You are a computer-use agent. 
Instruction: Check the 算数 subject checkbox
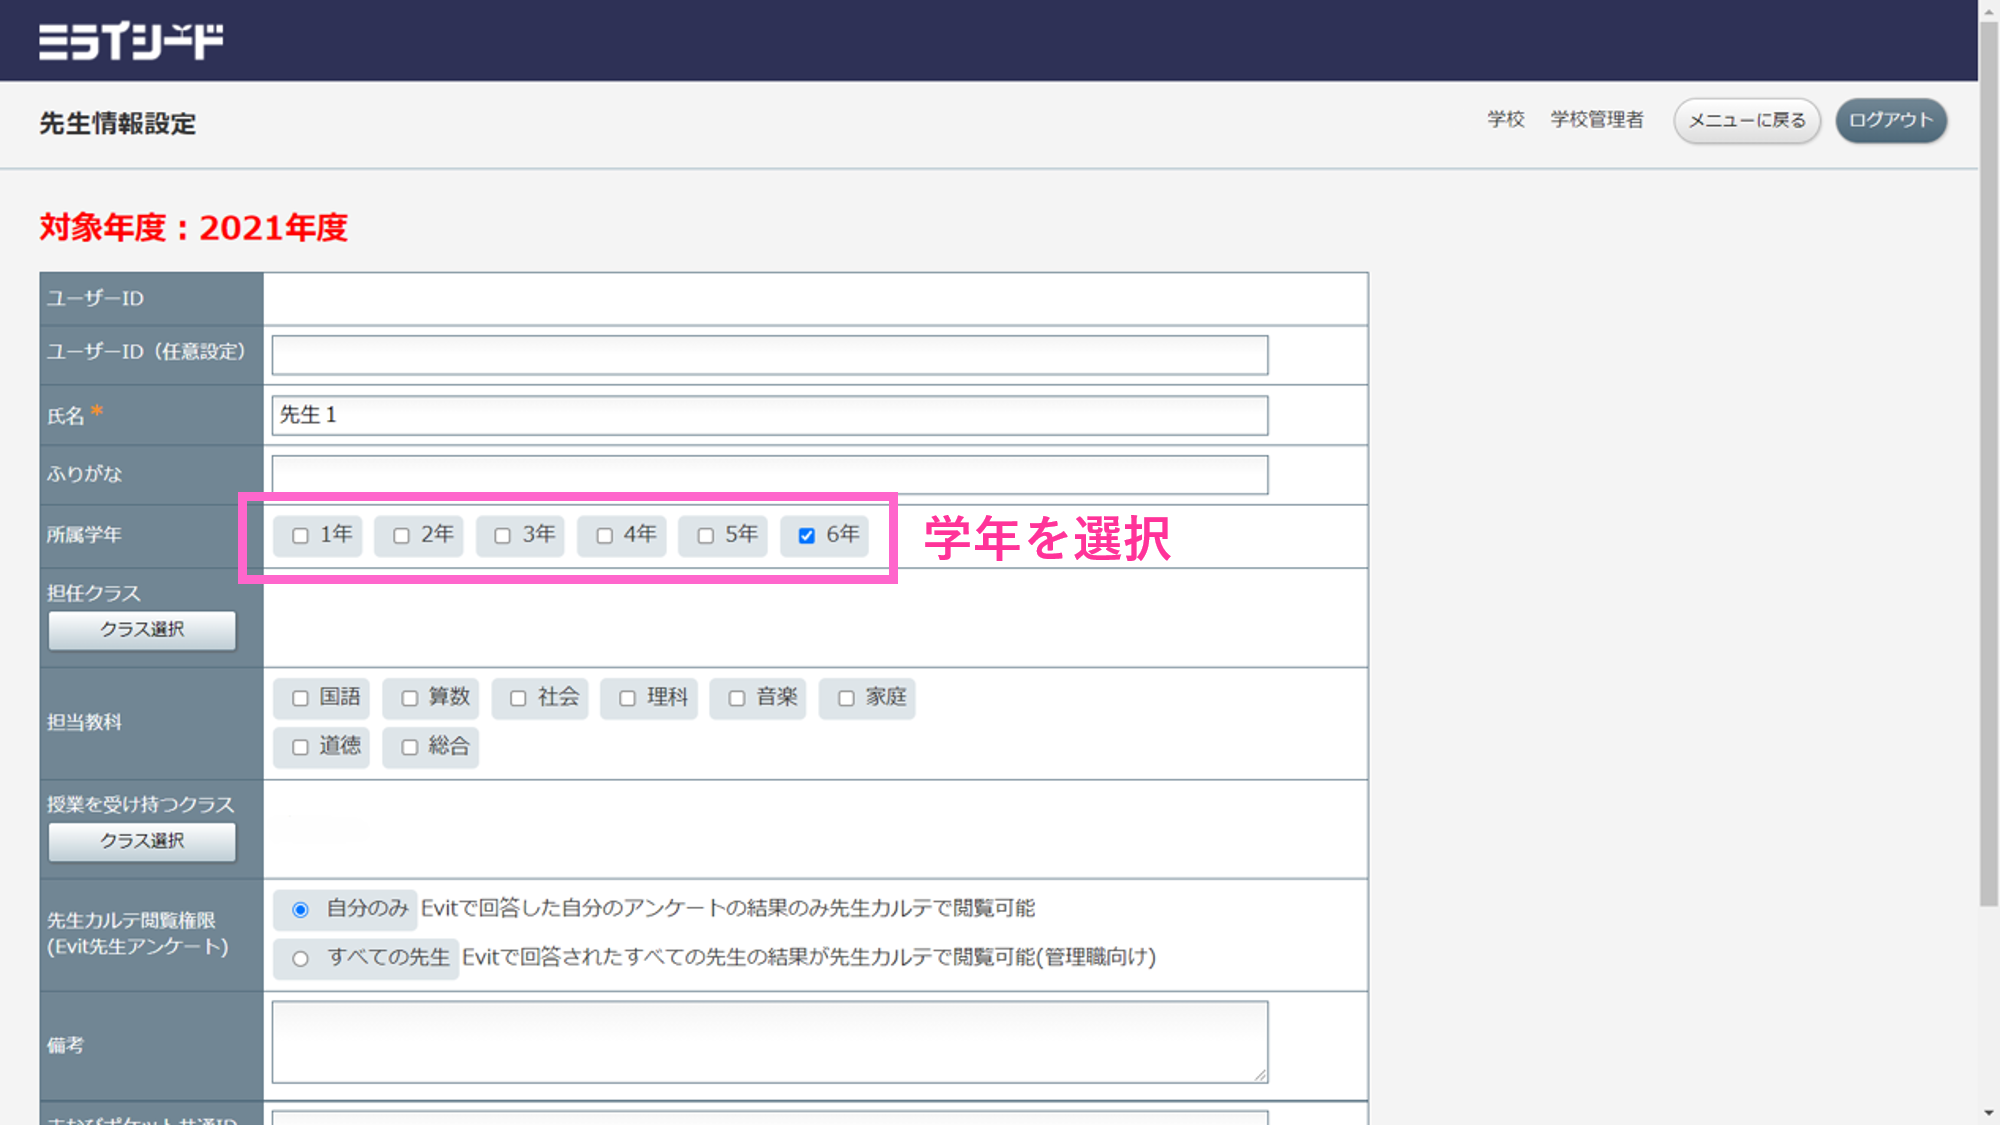(409, 698)
